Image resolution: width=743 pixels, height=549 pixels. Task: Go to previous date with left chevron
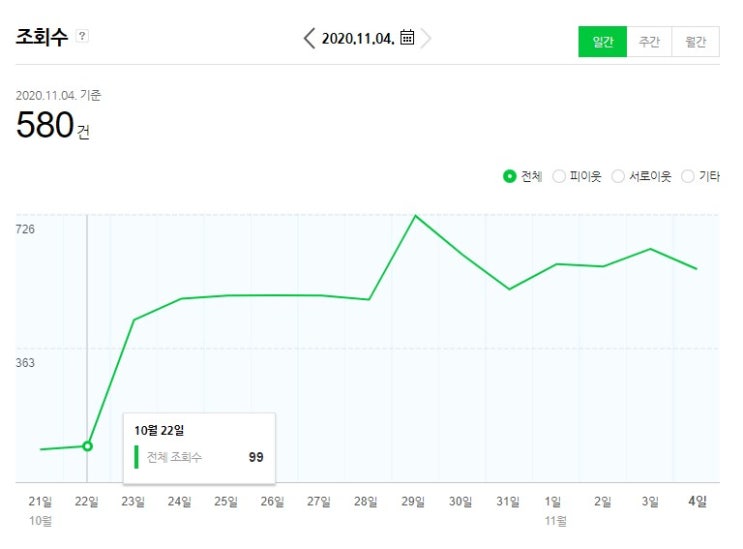click(309, 38)
